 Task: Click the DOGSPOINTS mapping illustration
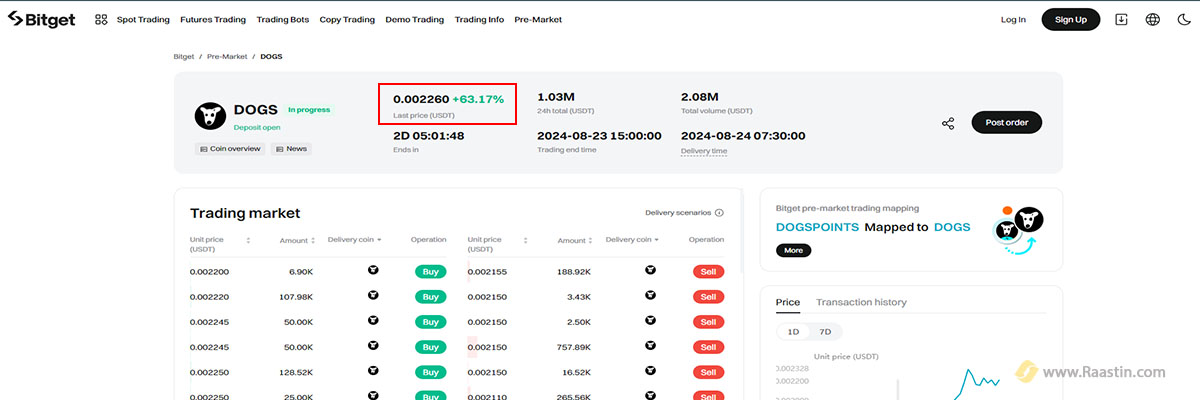point(1019,233)
